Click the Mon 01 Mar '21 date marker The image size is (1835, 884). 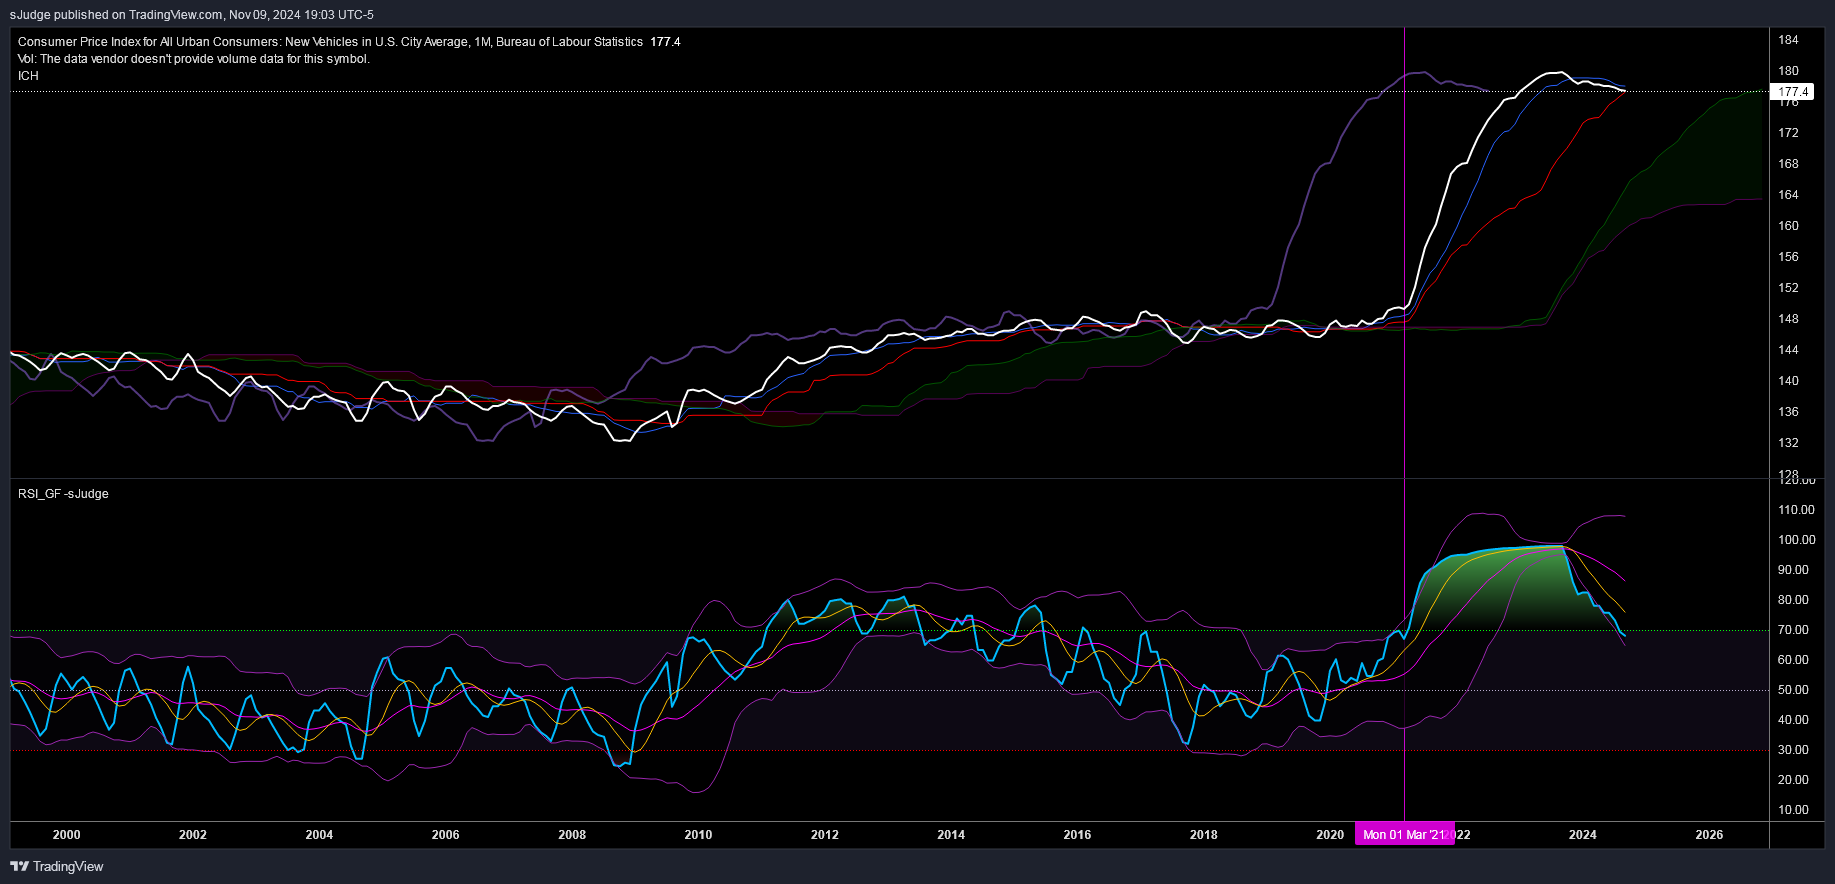click(1405, 835)
